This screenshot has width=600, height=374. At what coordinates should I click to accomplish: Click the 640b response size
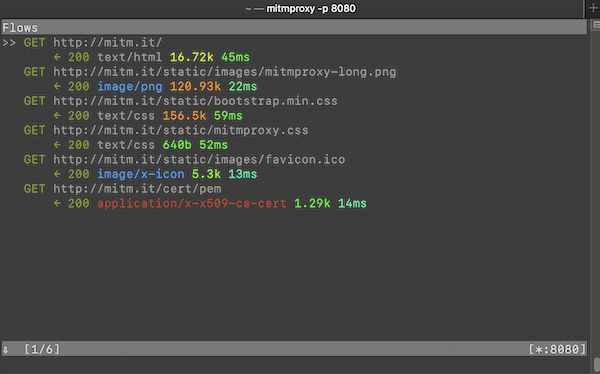coord(177,145)
